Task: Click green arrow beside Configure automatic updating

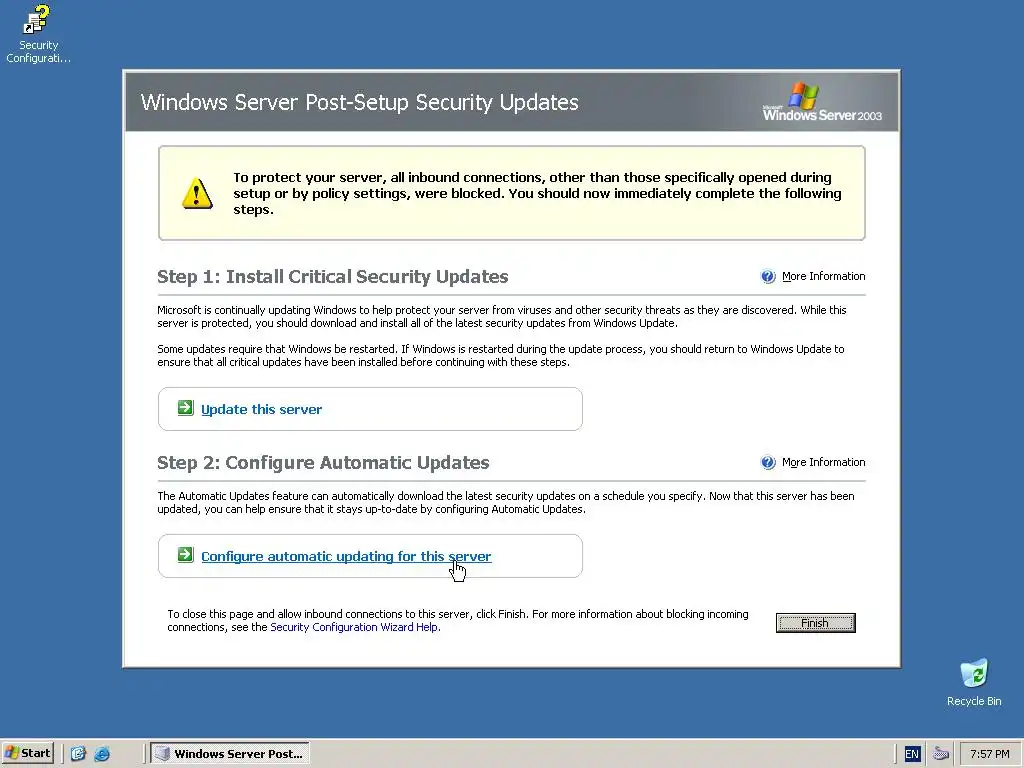Action: [x=185, y=555]
